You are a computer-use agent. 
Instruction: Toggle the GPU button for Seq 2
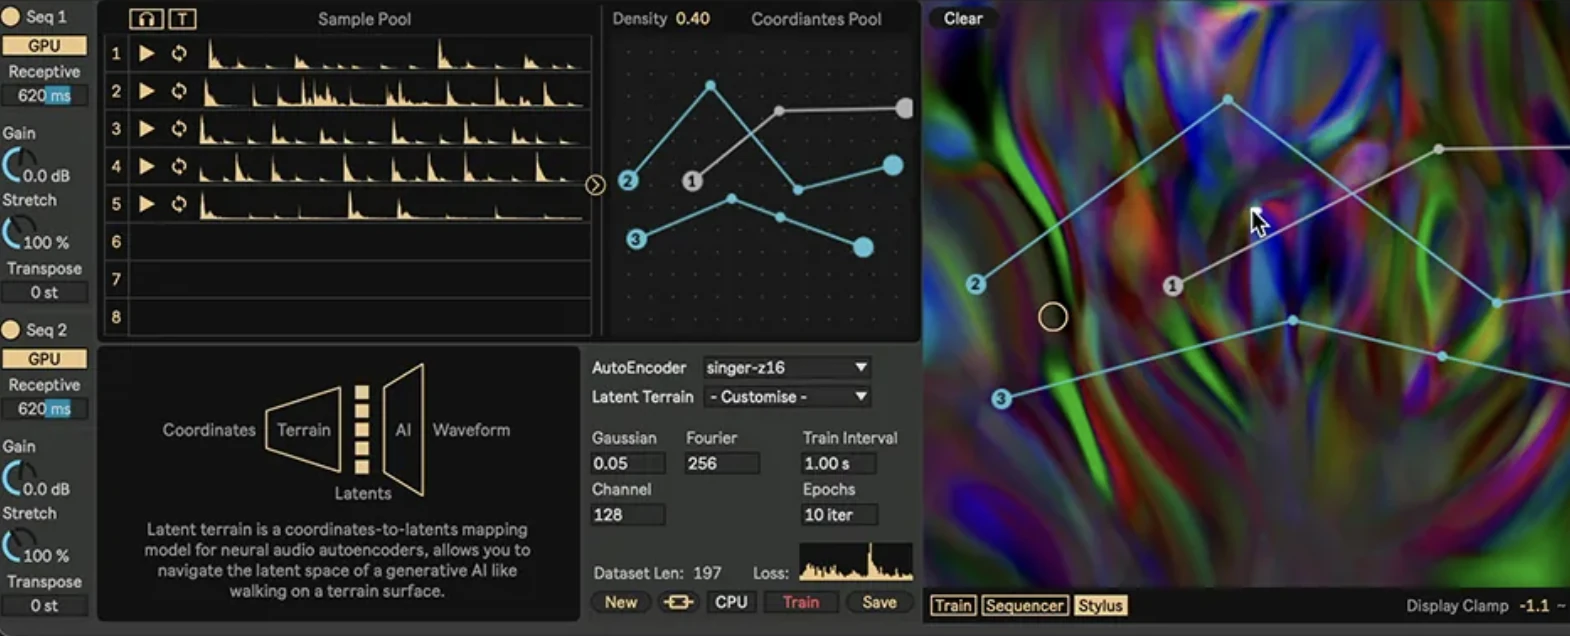click(44, 358)
